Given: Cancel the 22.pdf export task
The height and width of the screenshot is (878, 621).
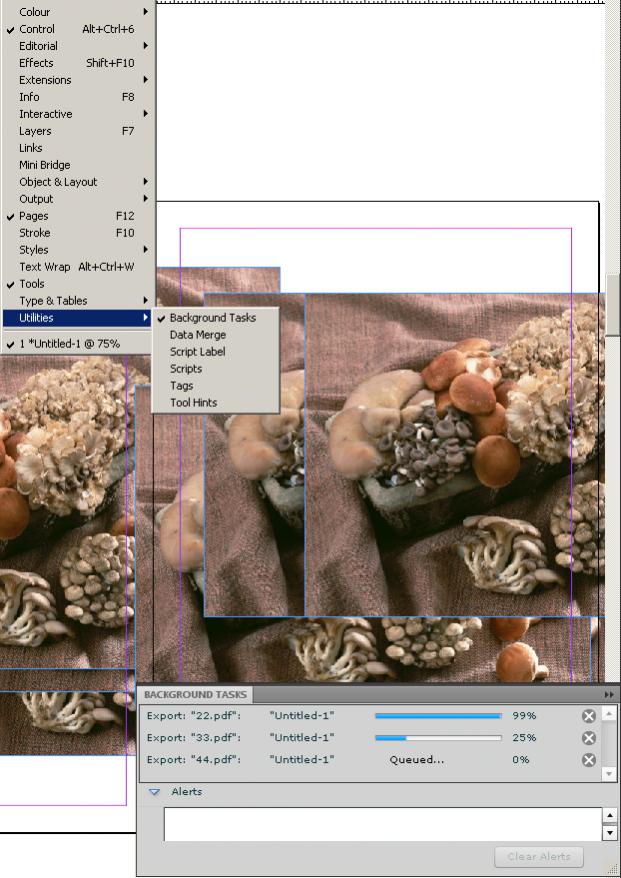Looking at the screenshot, I should point(589,716).
